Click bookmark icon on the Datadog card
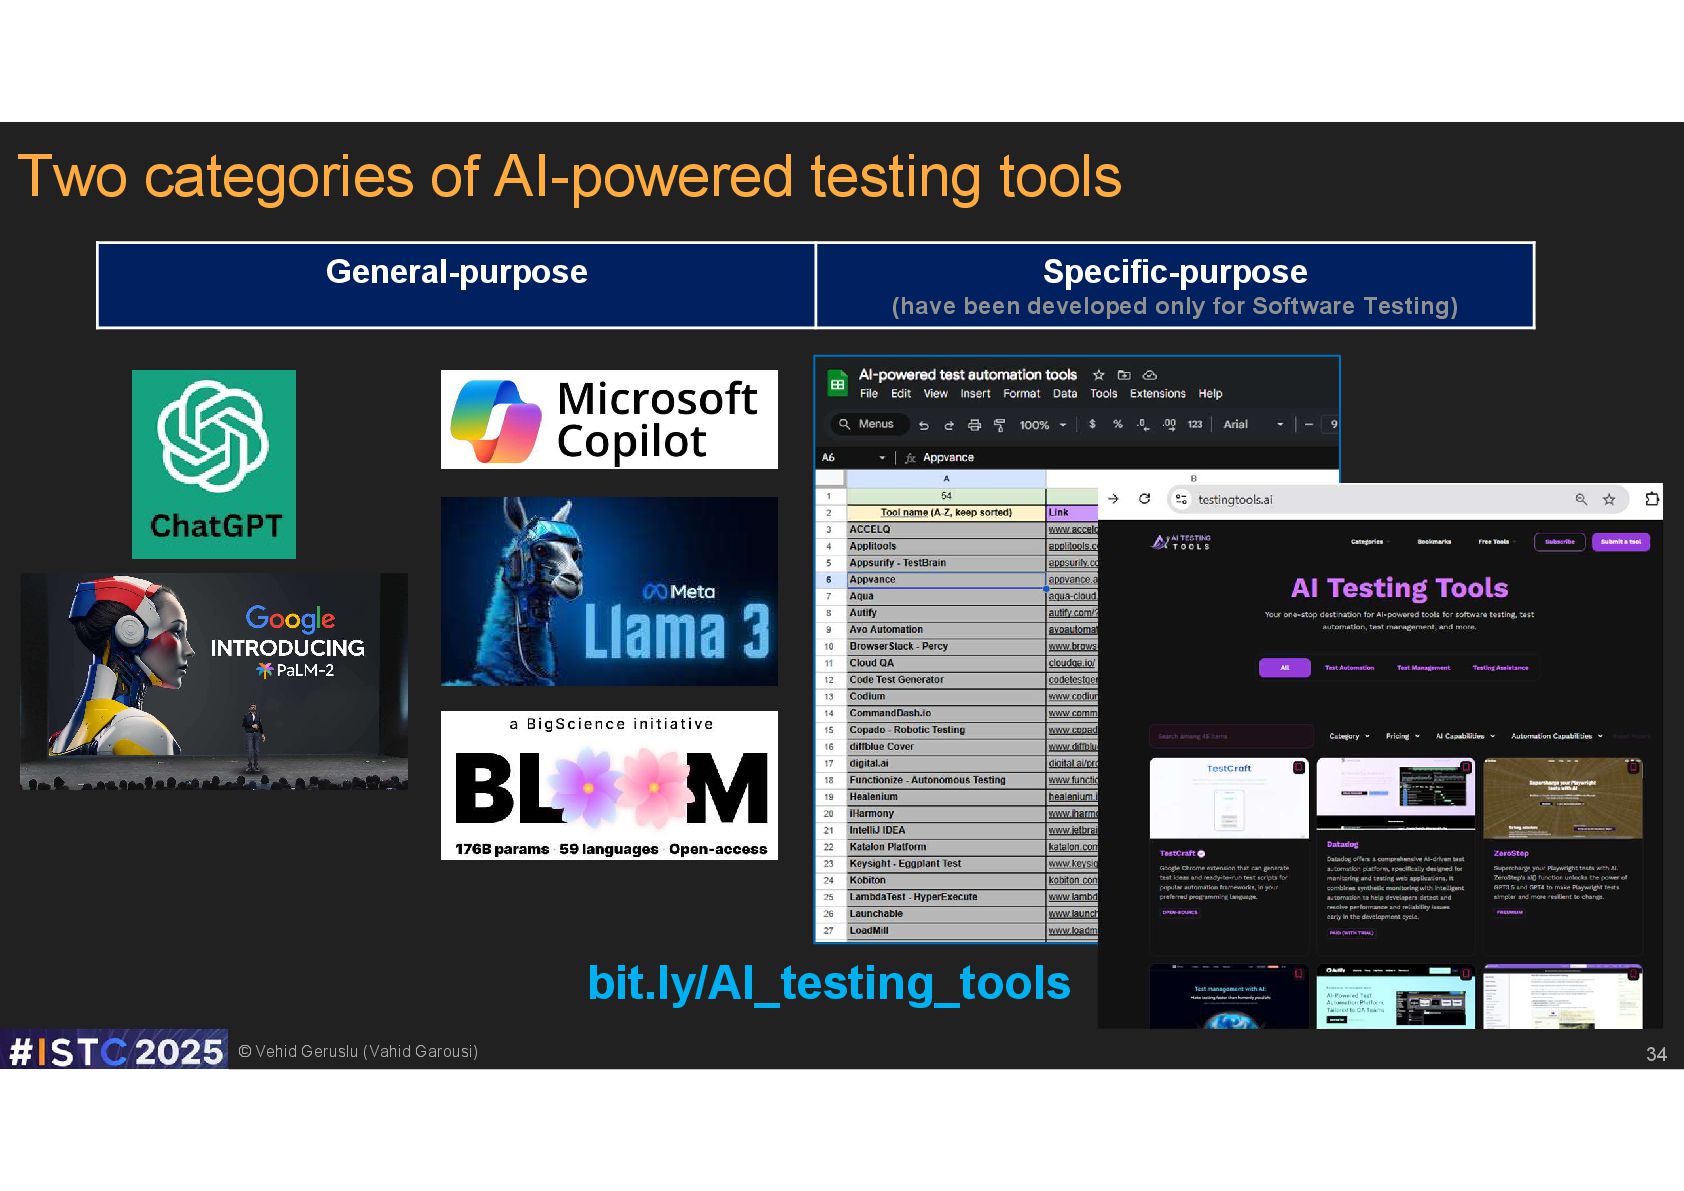Screen dimensions: 1684x1191 click(x=1465, y=768)
